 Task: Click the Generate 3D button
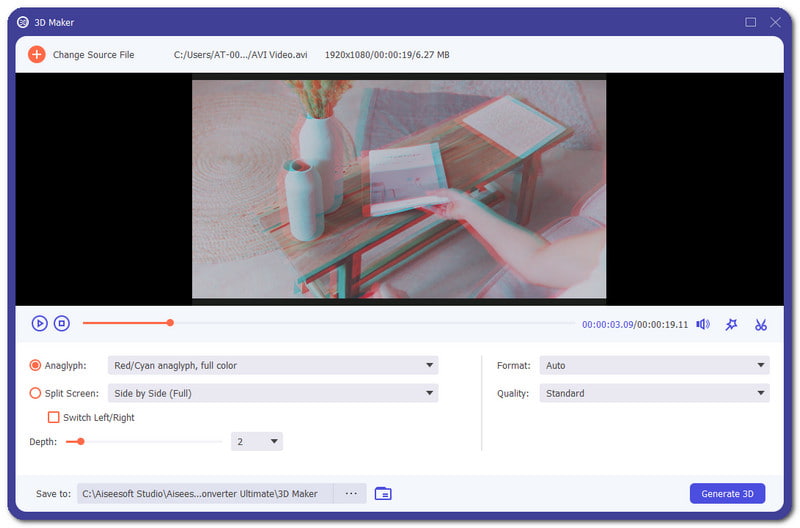[727, 493]
